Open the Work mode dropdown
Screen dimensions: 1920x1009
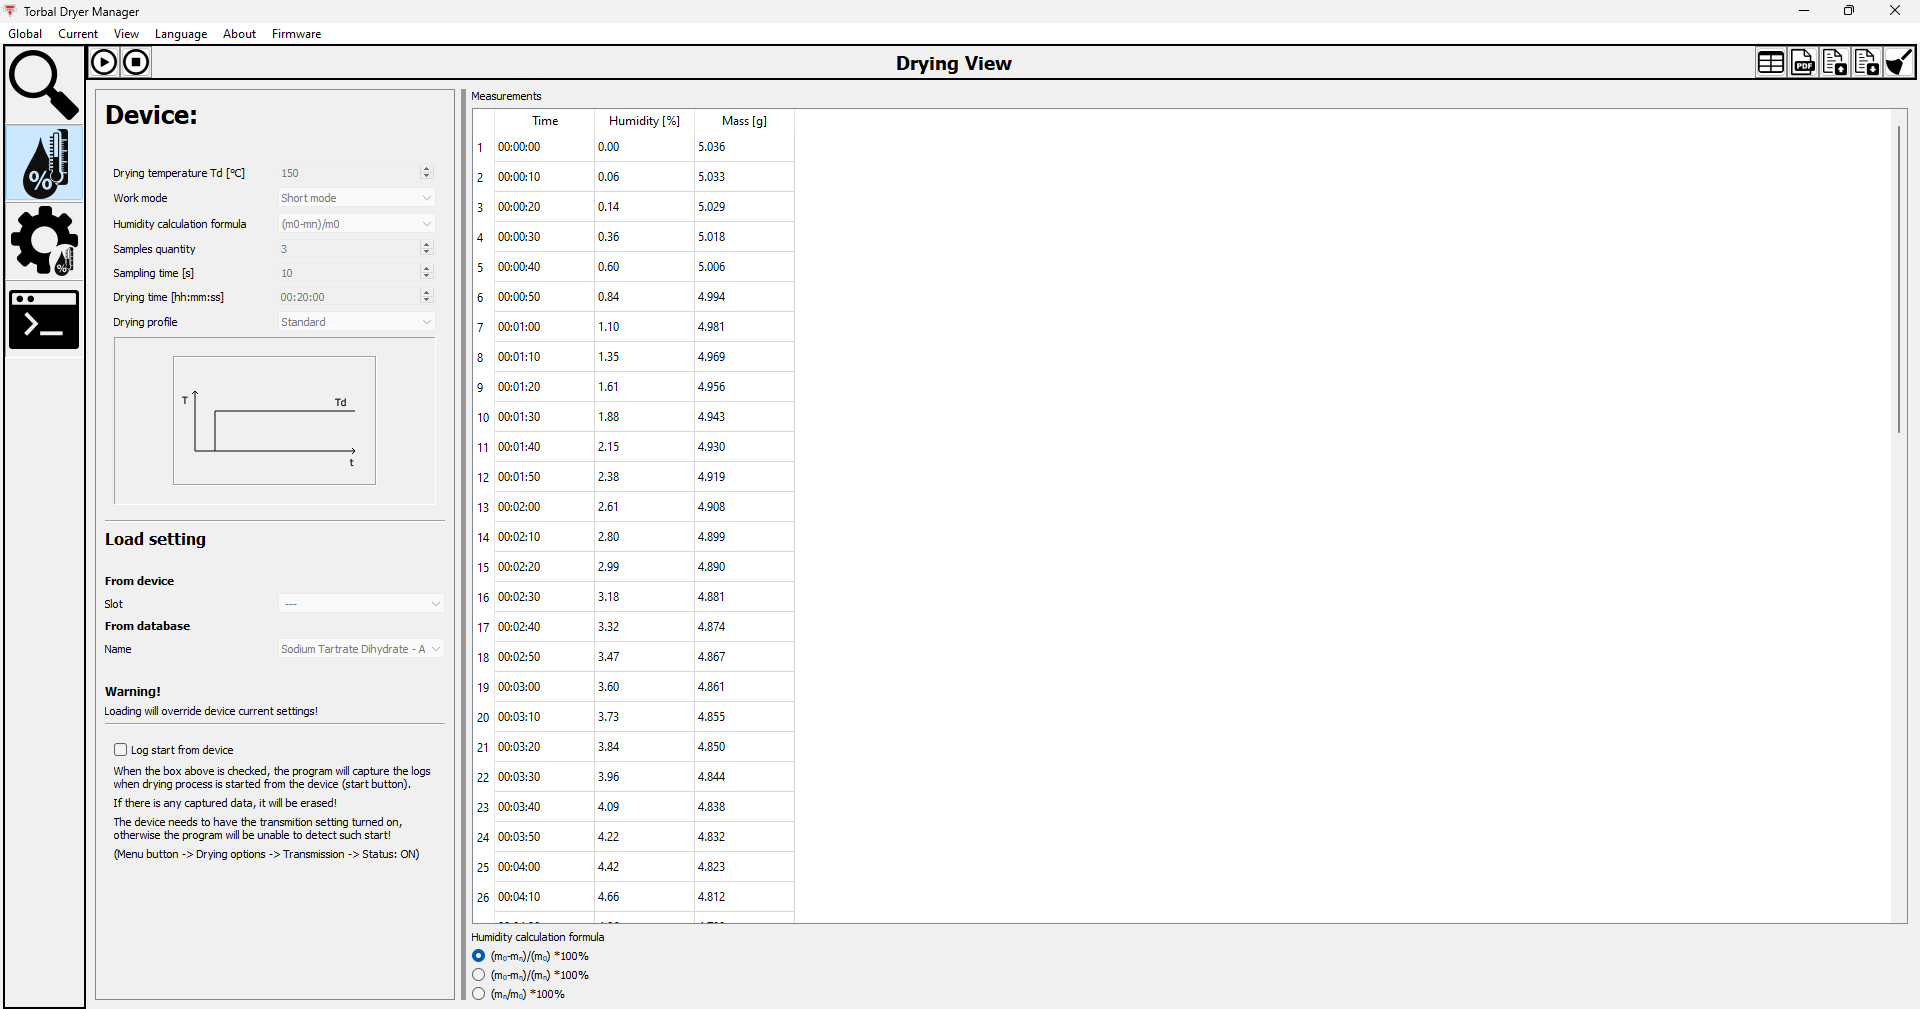point(356,198)
